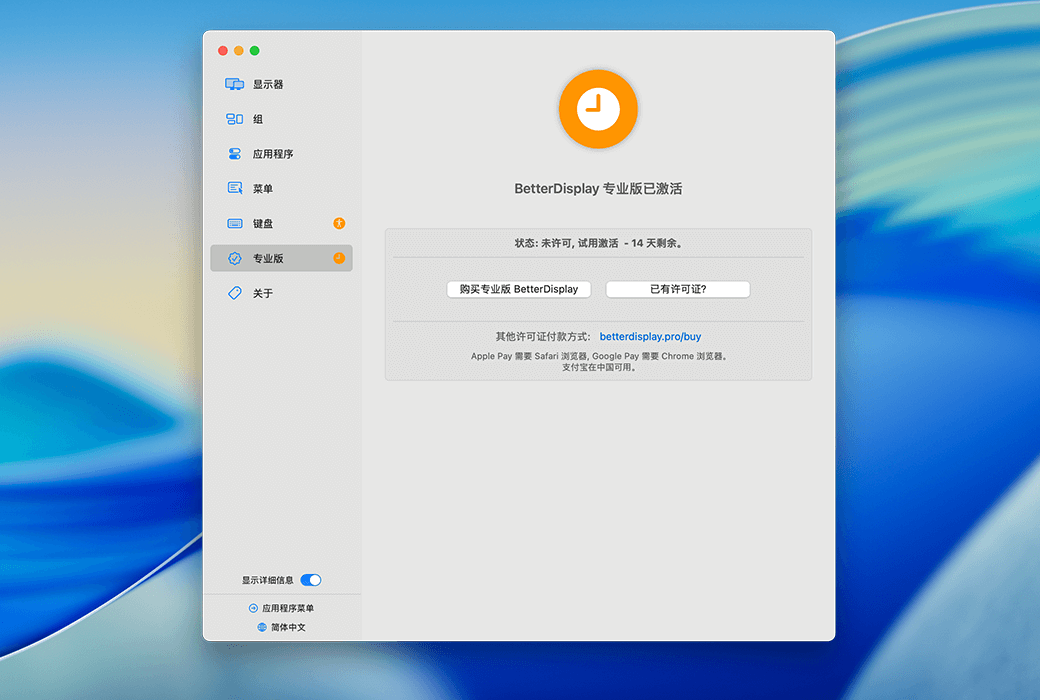Zoom the window with the green button
This screenshot has width=1040, height=700.
(255, 51)
